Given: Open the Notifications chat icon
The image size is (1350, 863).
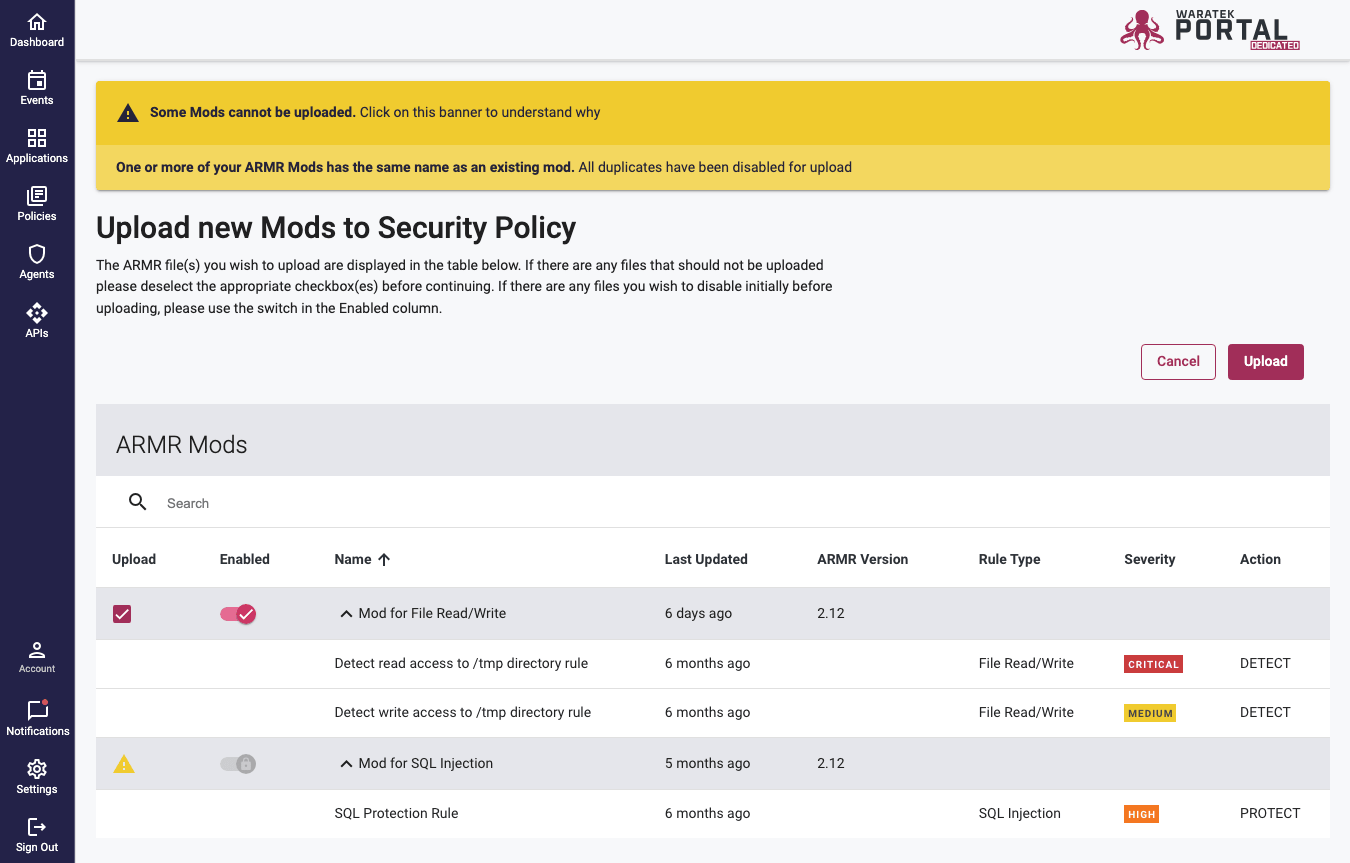Looking at the screenshot, I should pos(37,710).
